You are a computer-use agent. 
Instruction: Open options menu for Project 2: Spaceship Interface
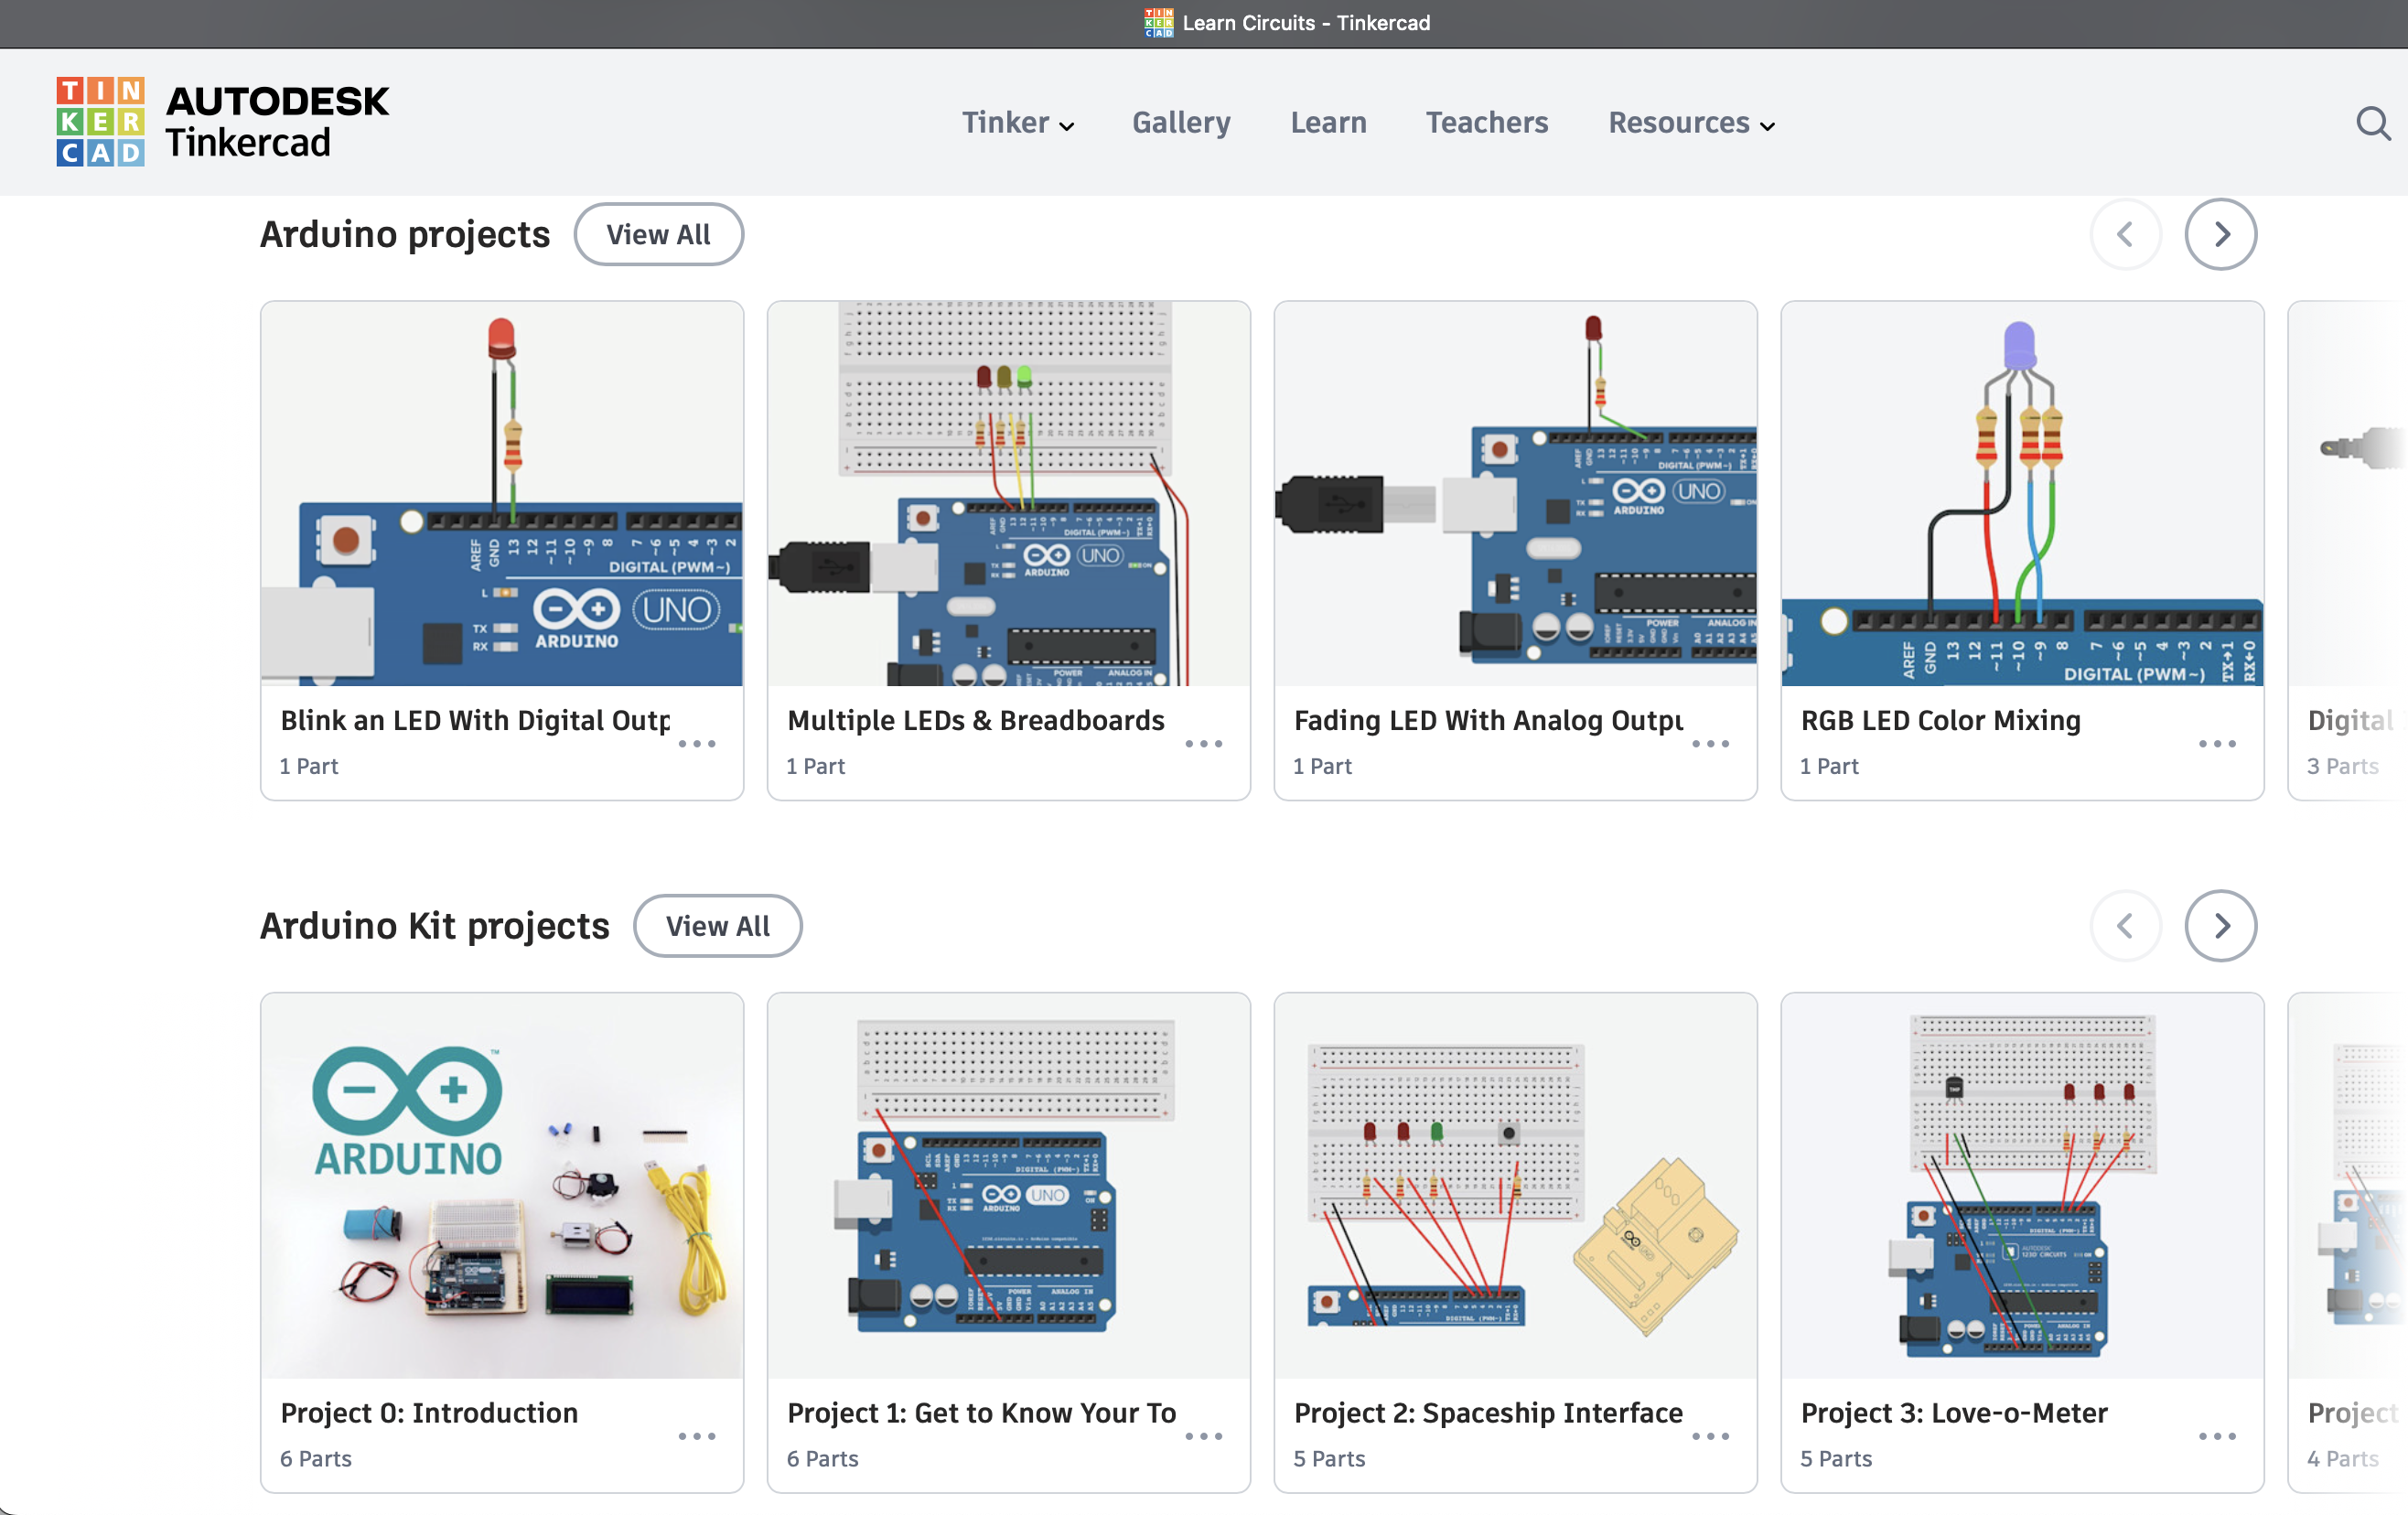(1710, 1436)
